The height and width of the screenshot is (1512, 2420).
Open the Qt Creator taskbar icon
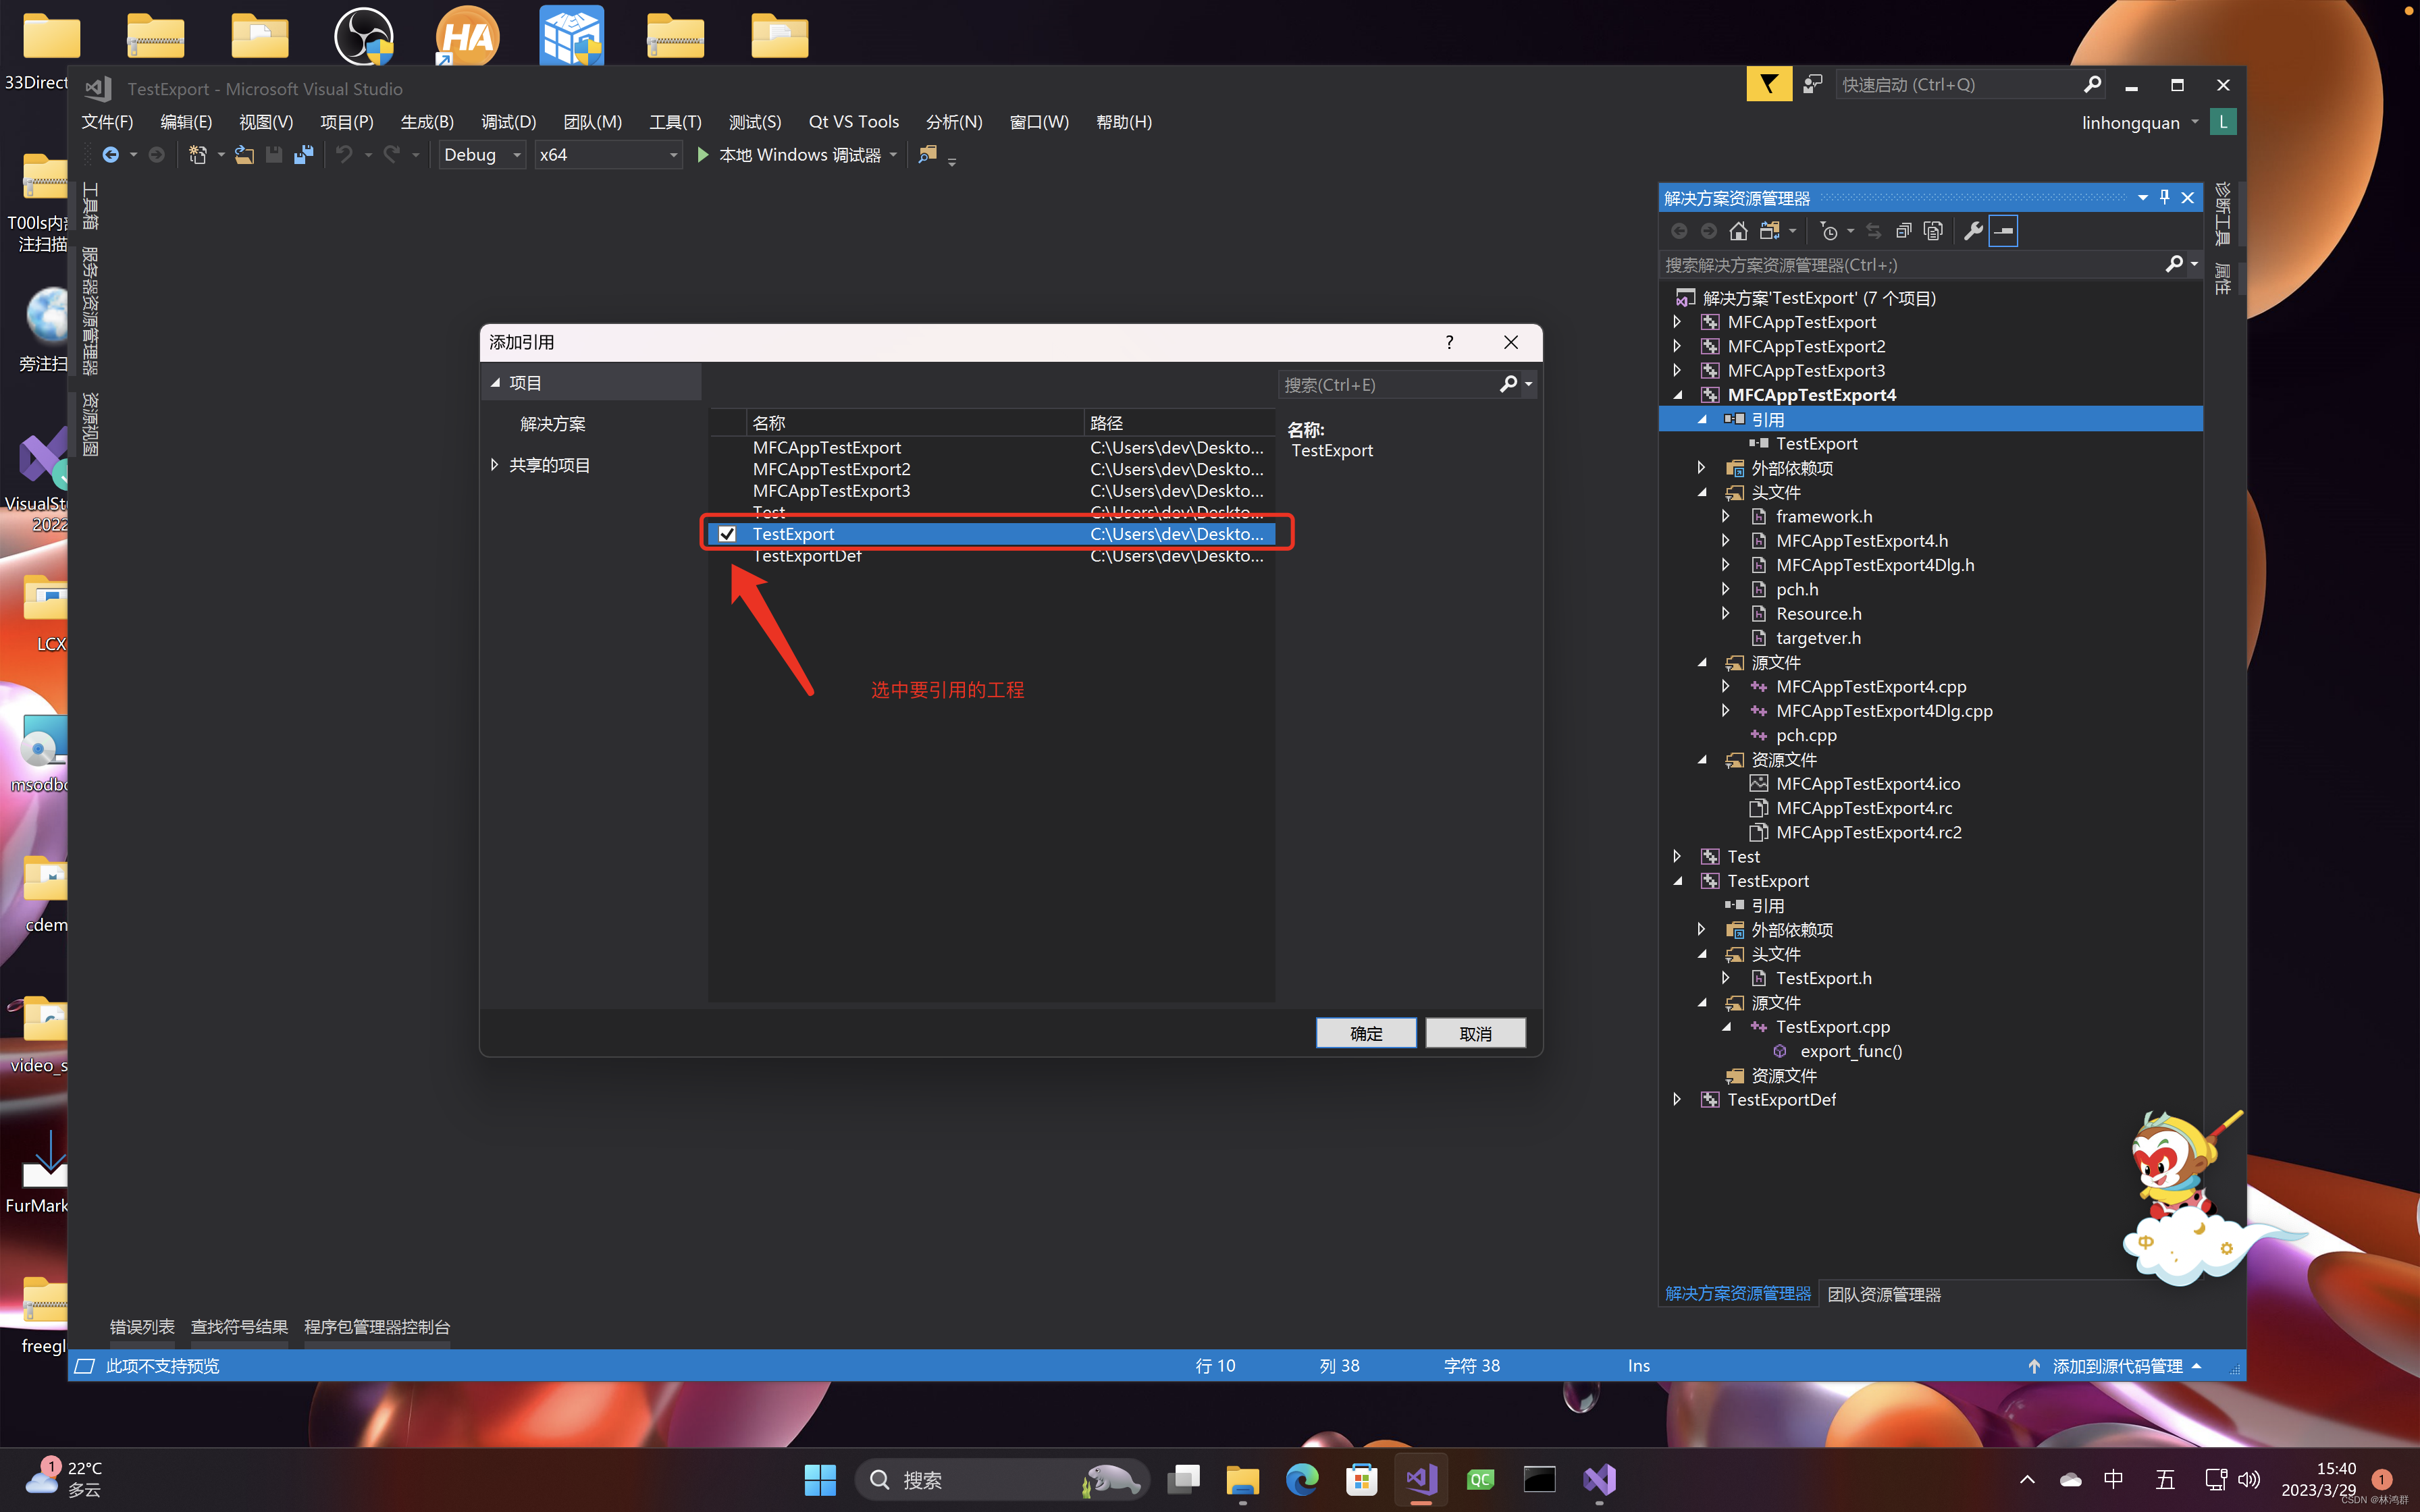click(x=1480, y=1479)
